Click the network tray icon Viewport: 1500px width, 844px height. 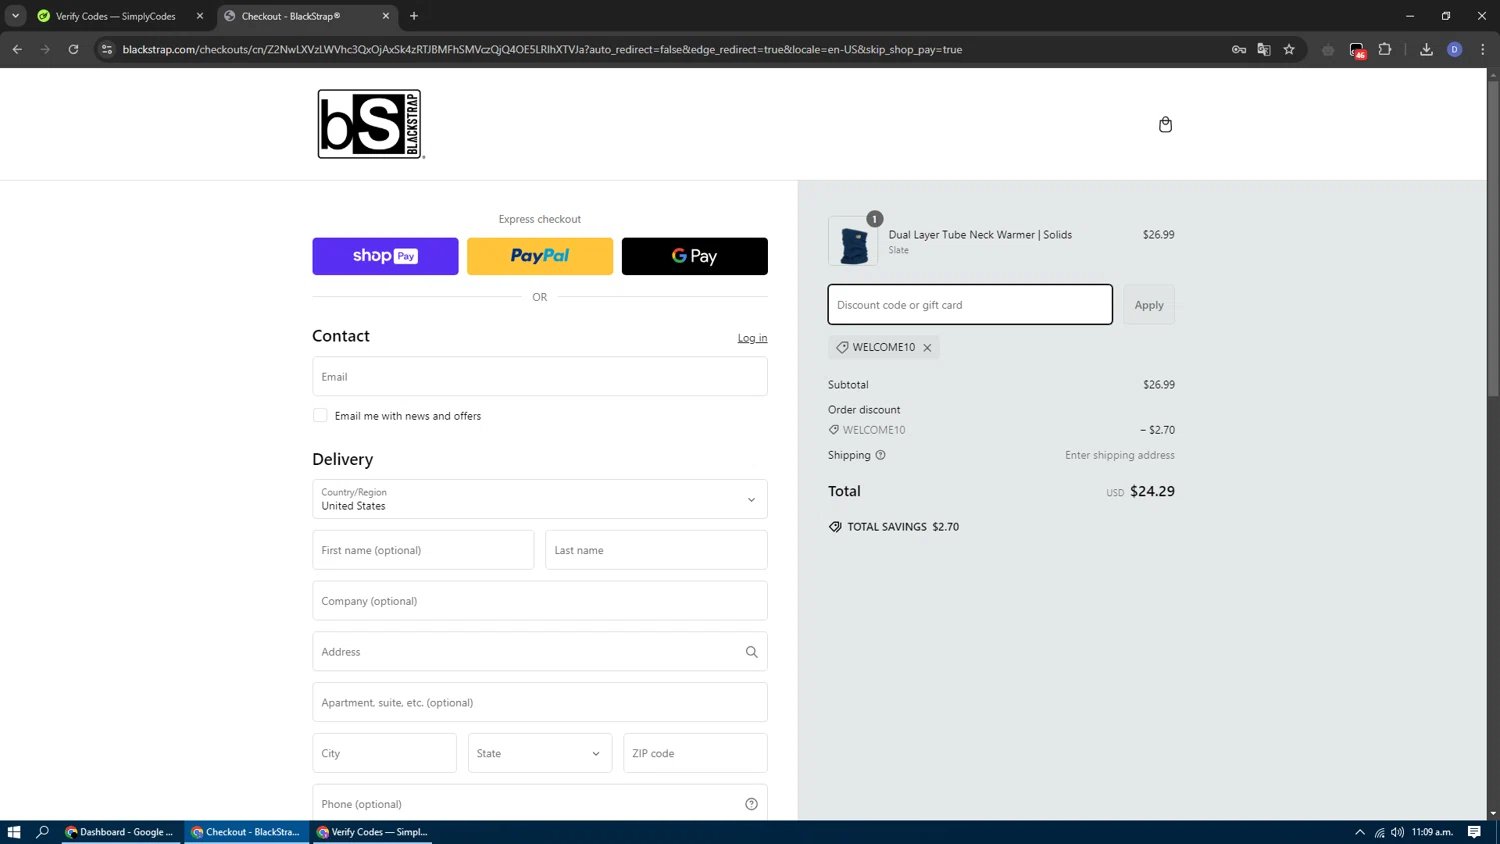click(1379, 832)
